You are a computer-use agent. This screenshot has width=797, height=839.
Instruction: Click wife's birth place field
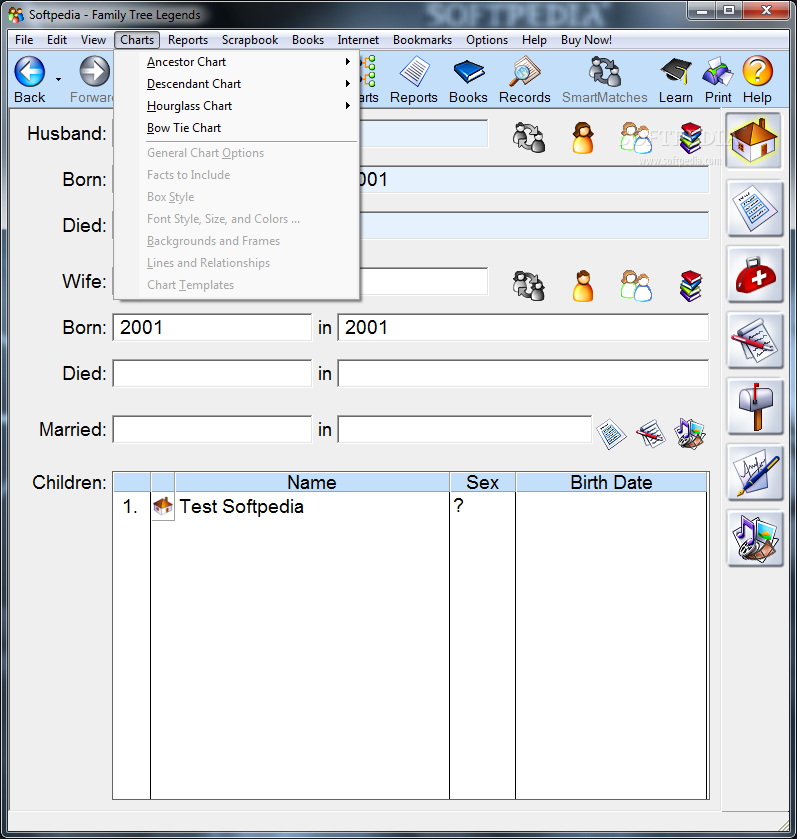[523, 327]
